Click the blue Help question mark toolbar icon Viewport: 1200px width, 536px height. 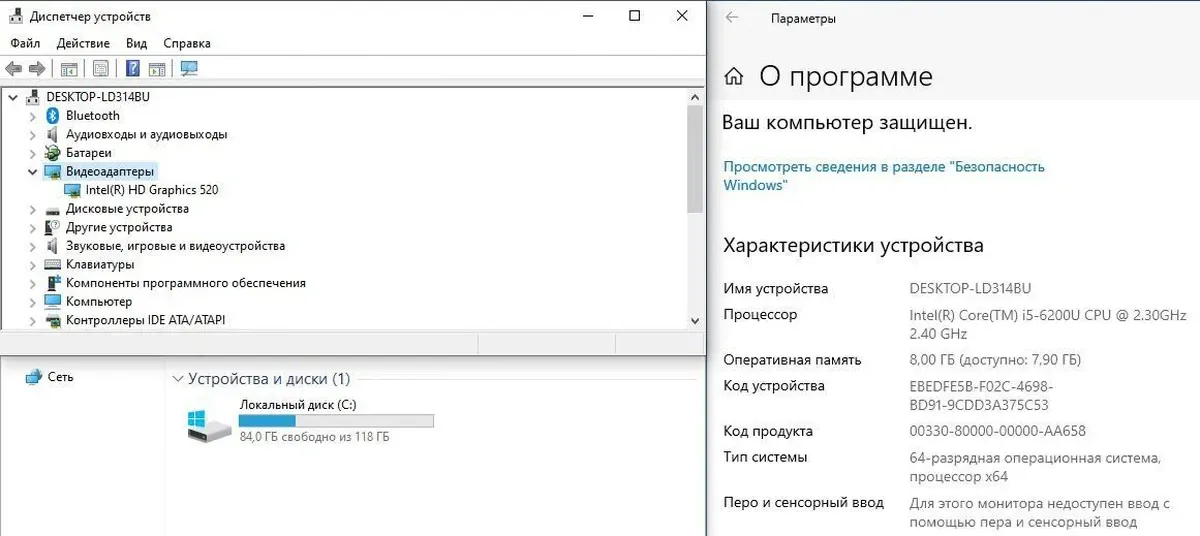pos(132,69)
